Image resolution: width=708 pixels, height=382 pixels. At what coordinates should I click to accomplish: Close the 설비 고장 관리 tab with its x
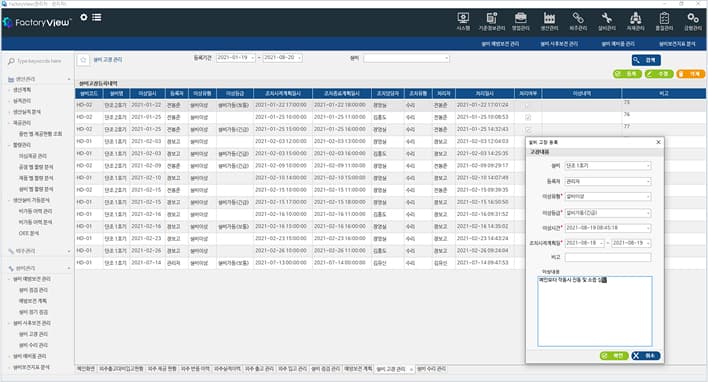tap(411, 369)
